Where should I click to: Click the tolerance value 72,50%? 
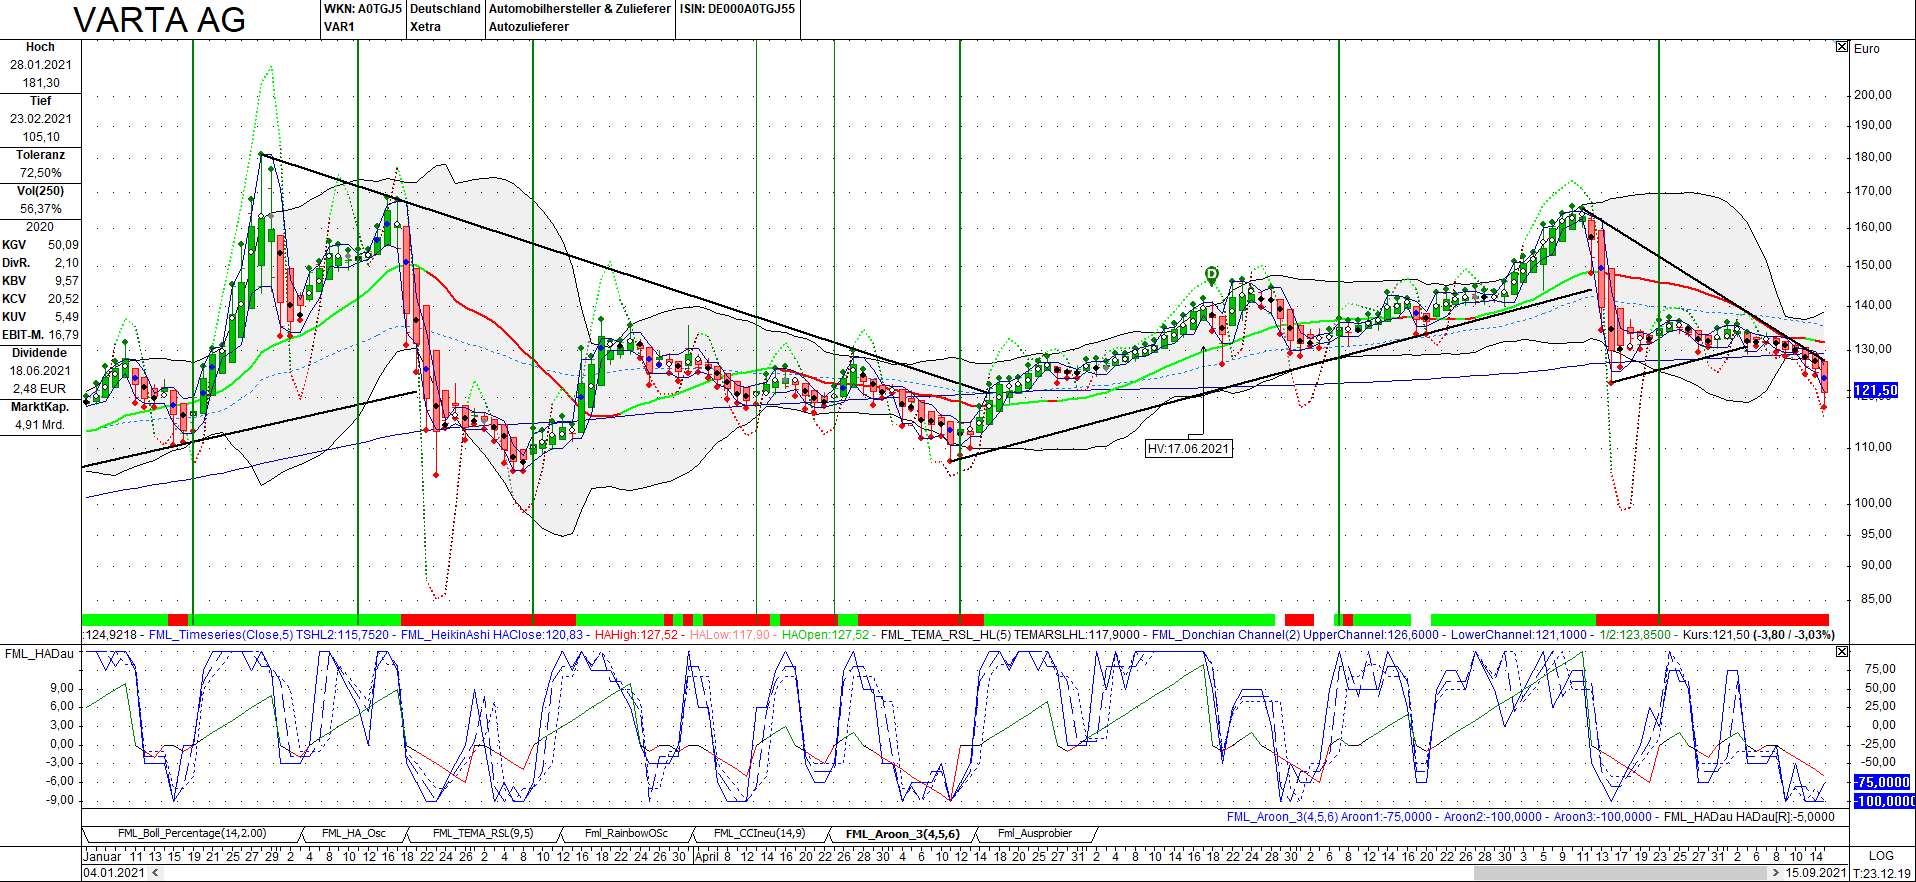[41, 173]
